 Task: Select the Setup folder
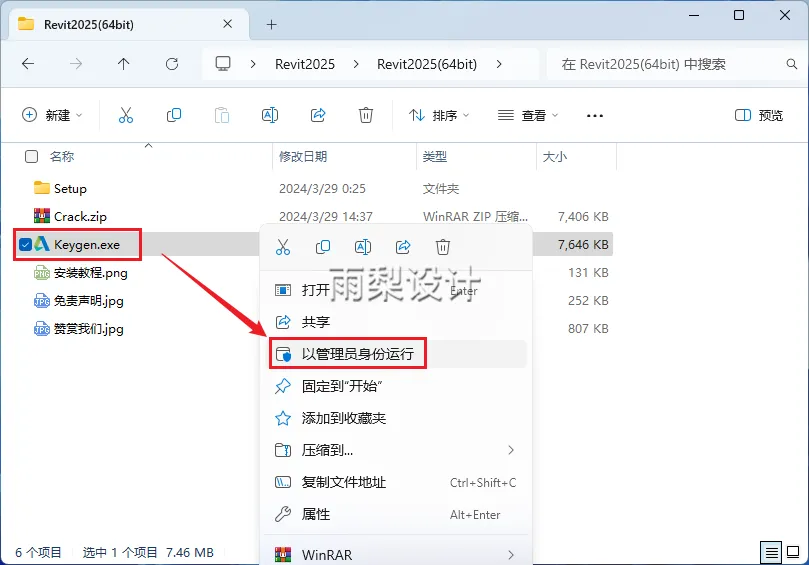(70, 188)
